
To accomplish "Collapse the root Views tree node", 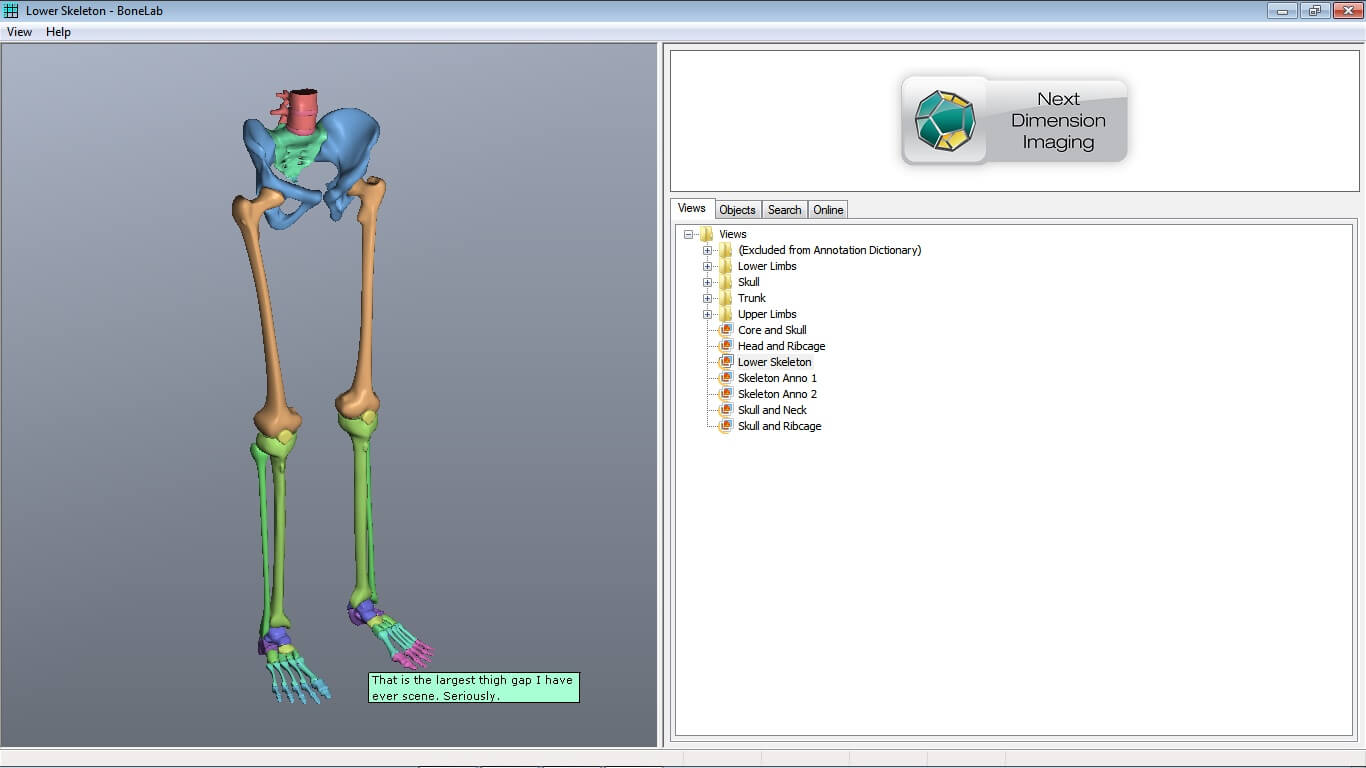I will (x=688, y=234).
